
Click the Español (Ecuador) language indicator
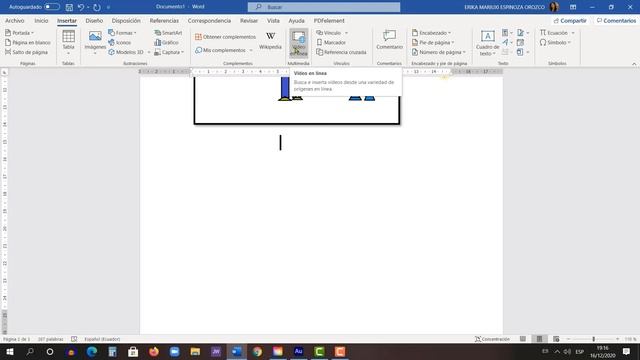pos(102,339)
